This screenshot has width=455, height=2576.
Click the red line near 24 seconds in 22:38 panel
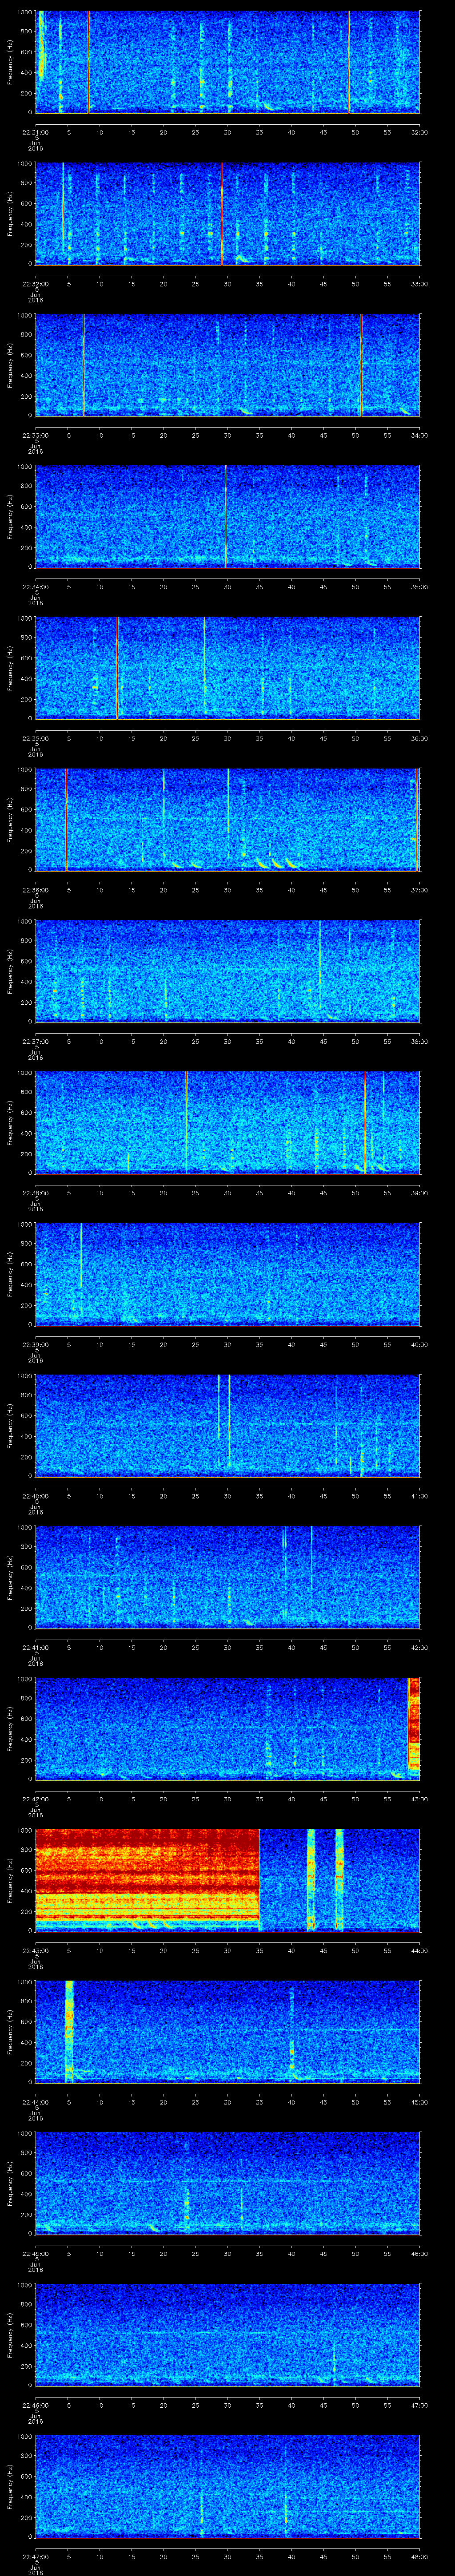pos(186,1123)
